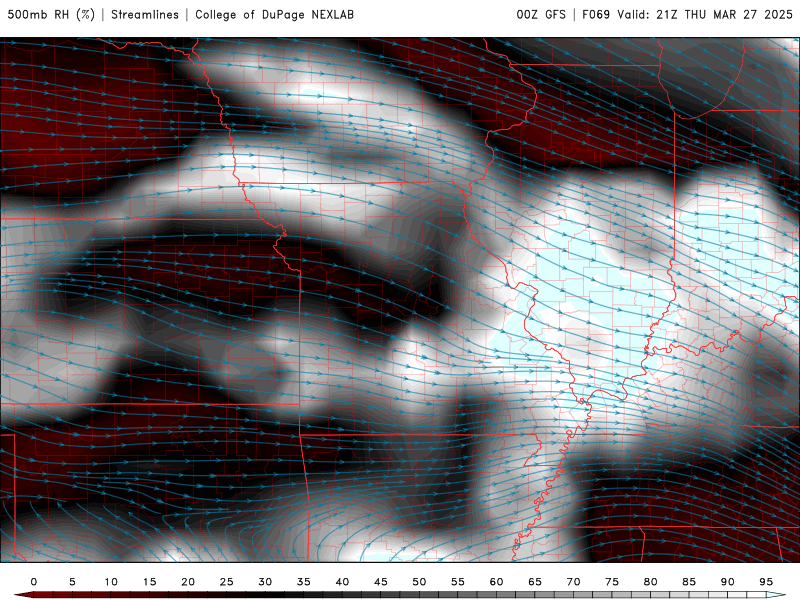Viewport: 800px width, 600px height.
Task: Click the colorbar label "25"
Action: coord(227,582)
